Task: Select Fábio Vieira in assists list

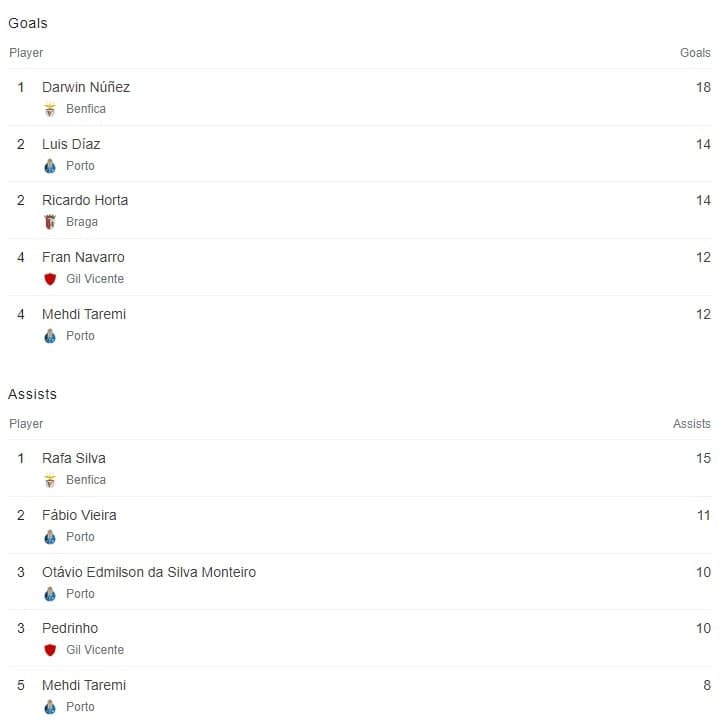Action: click(x=79, y=515)
